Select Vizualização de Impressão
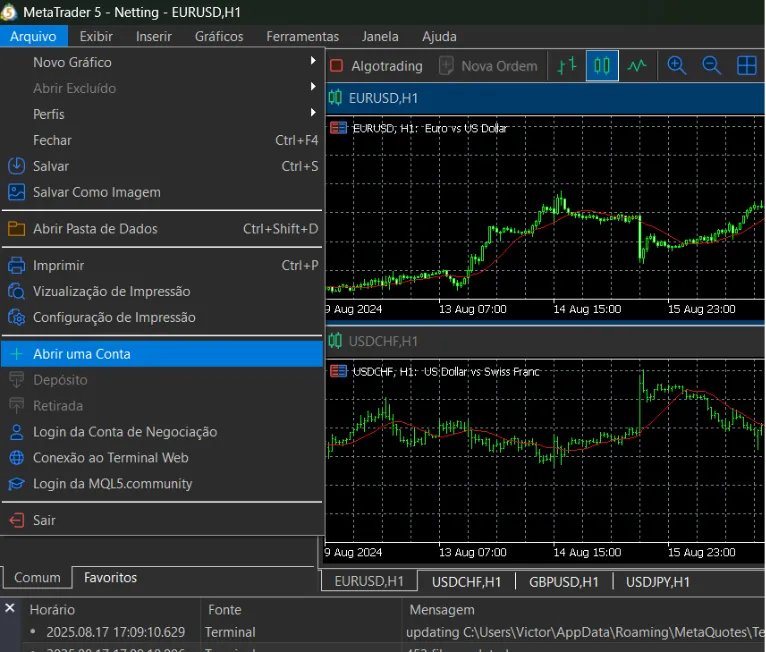766x652 pixels. point(162,291)
